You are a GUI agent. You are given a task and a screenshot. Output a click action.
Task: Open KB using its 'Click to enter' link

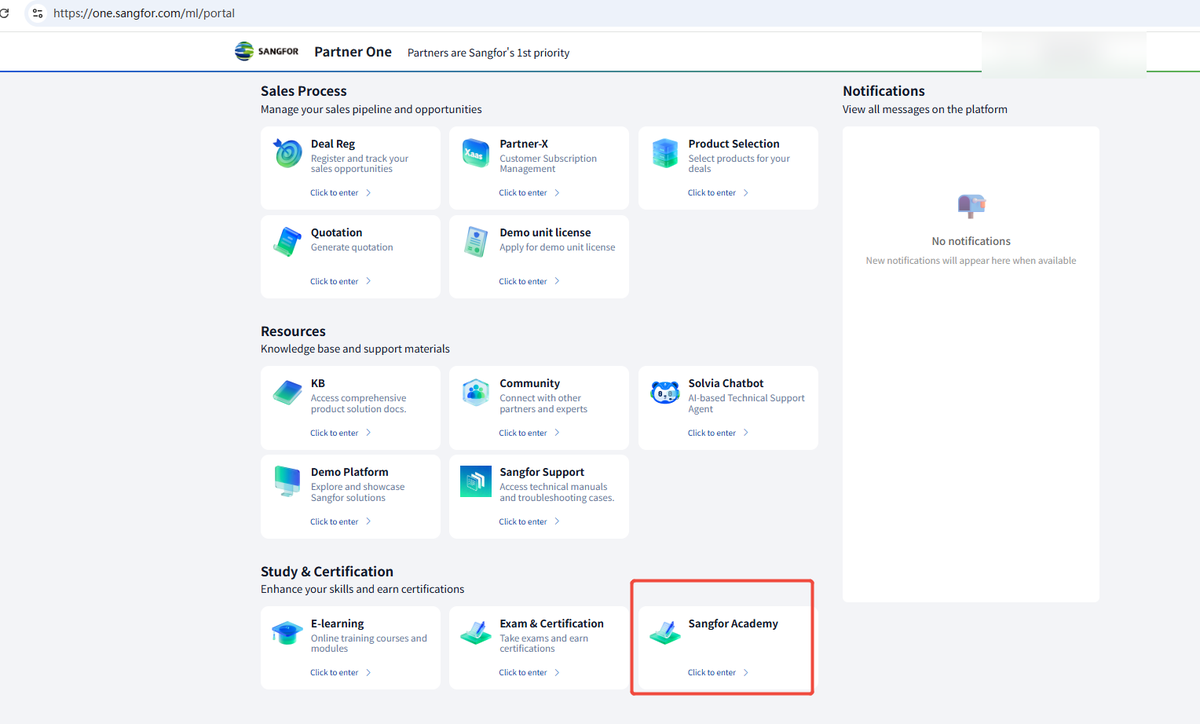340,433
